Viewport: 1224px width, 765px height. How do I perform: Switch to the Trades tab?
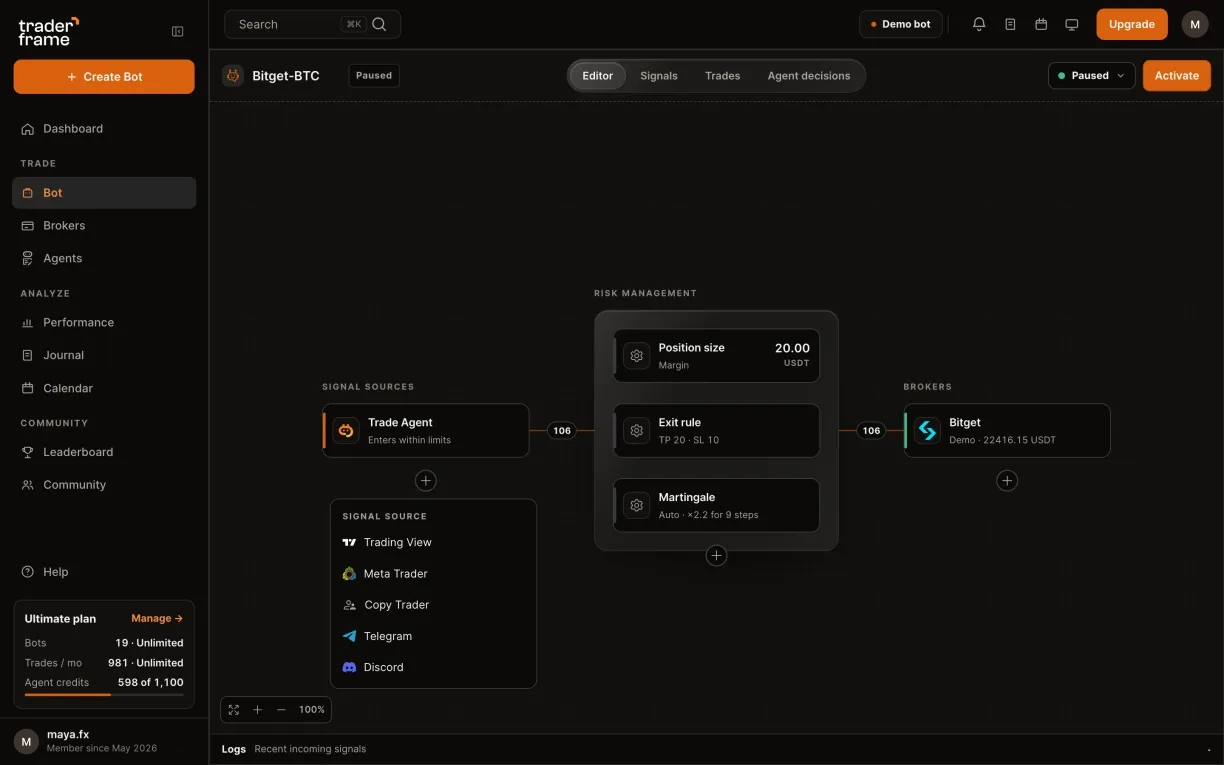(x=722, y=76)
